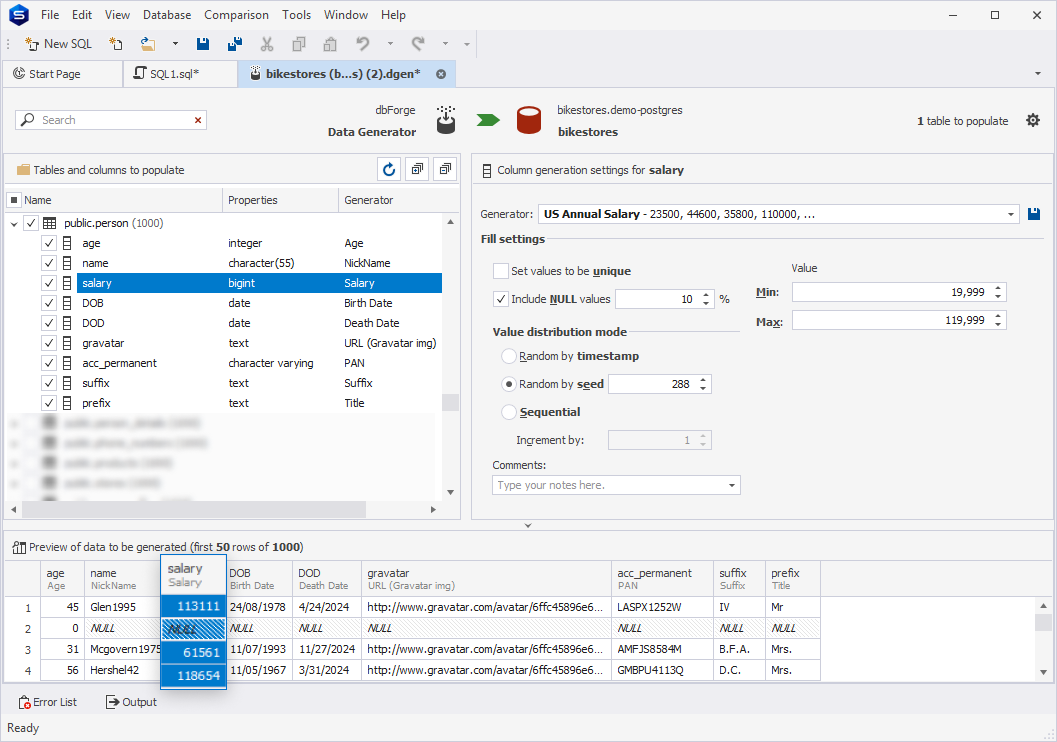1057x742 pixels.
Task: Collapse the public.person table node
Action: point(14,224)
